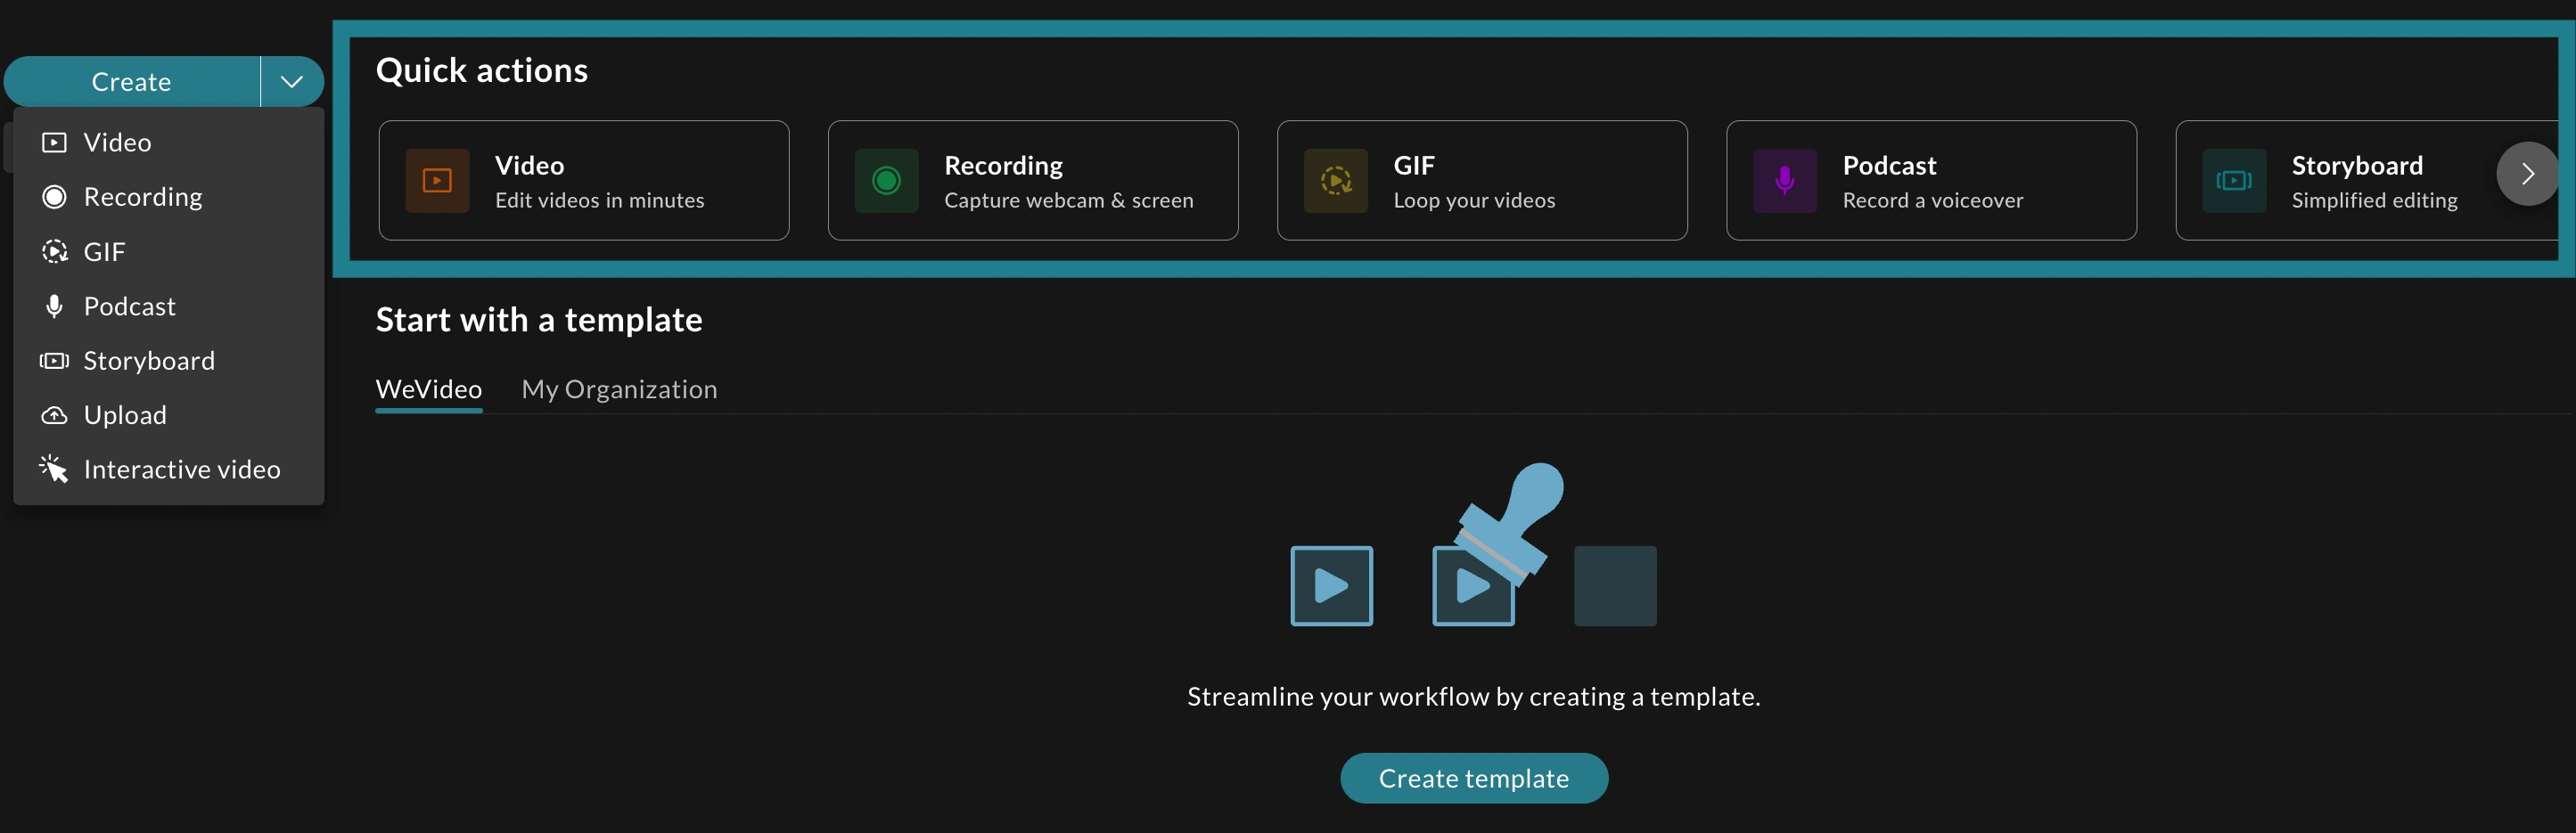2576x833 pixels.
Task: Click the 'Simplified editing' text
Action: pos(2374,200)
